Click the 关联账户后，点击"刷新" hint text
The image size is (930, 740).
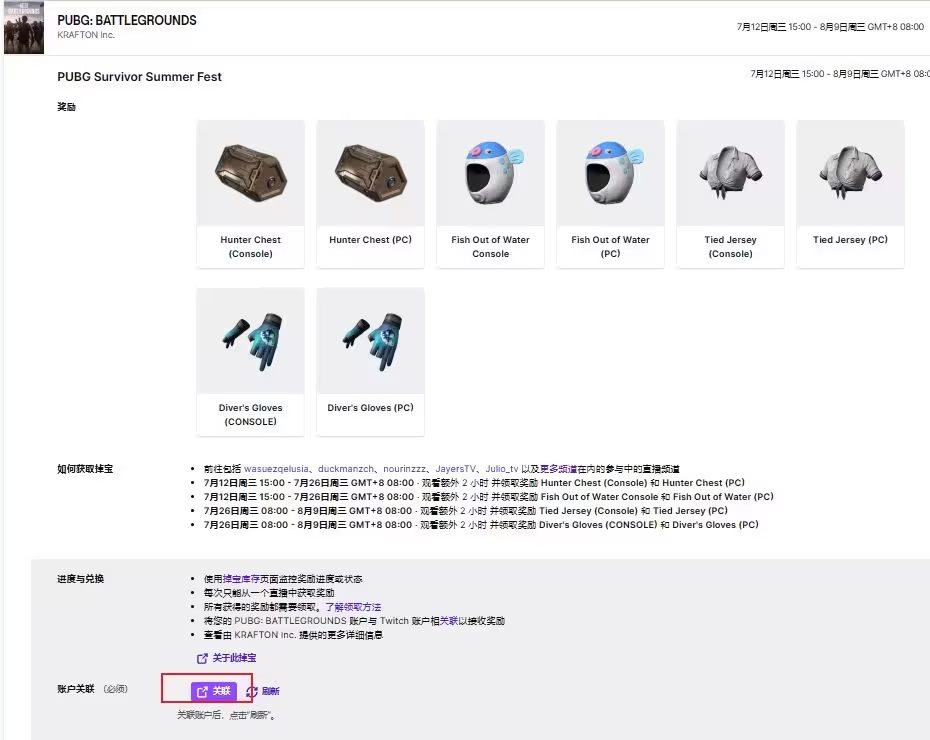[227, 716]
